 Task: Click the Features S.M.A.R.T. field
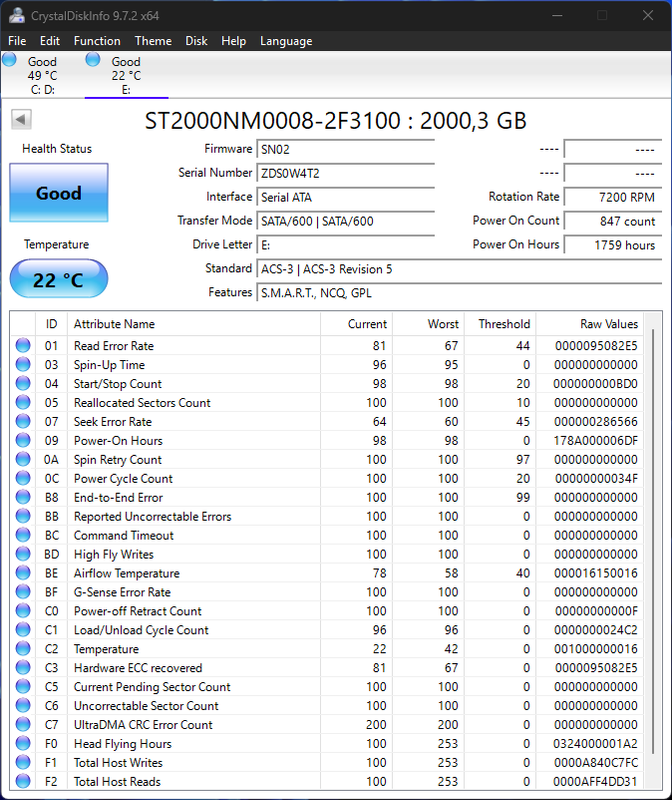459,293
